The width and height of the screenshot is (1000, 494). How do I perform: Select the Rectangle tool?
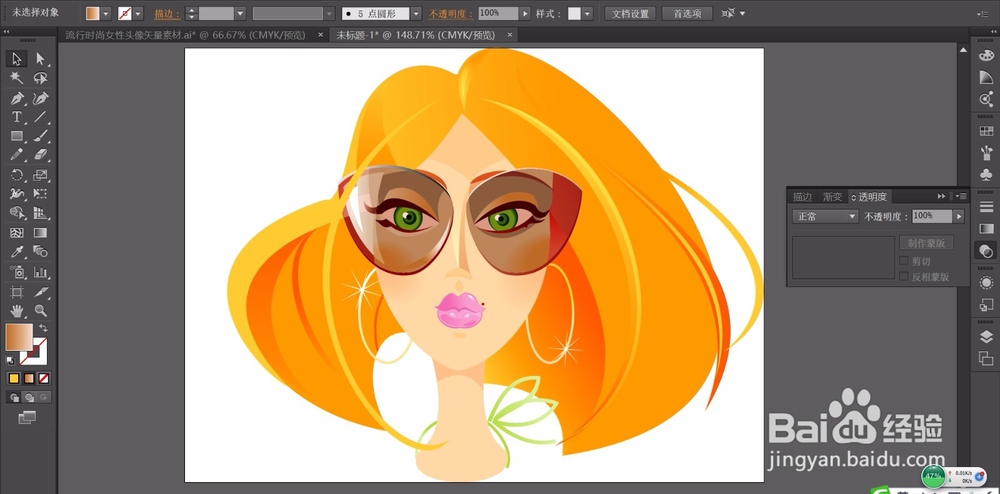point(17,136)
